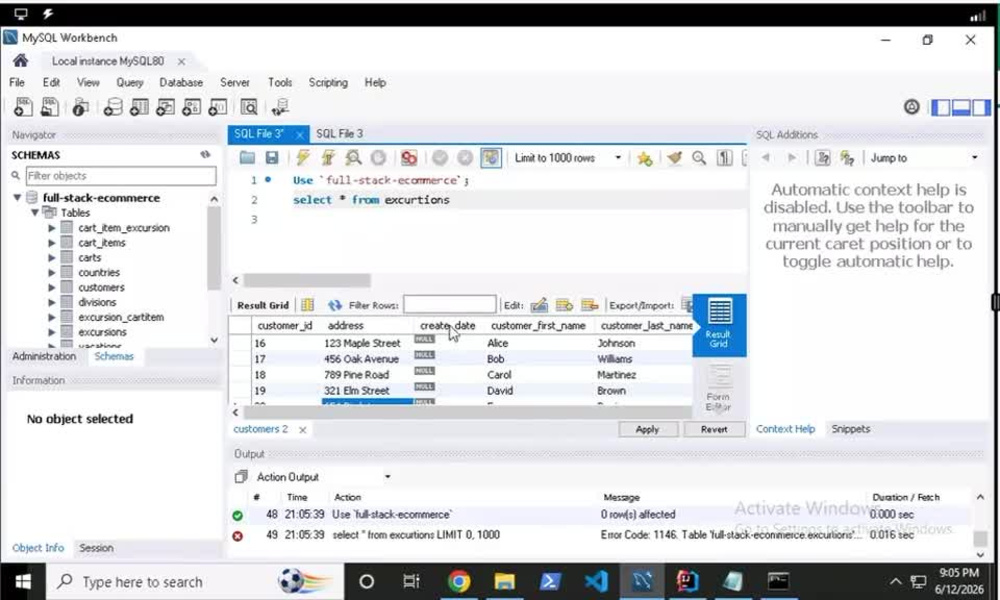Open the Session tab
Viewport: 1000px width, 600px height.
pyautogui.click(x=96, y=548)
